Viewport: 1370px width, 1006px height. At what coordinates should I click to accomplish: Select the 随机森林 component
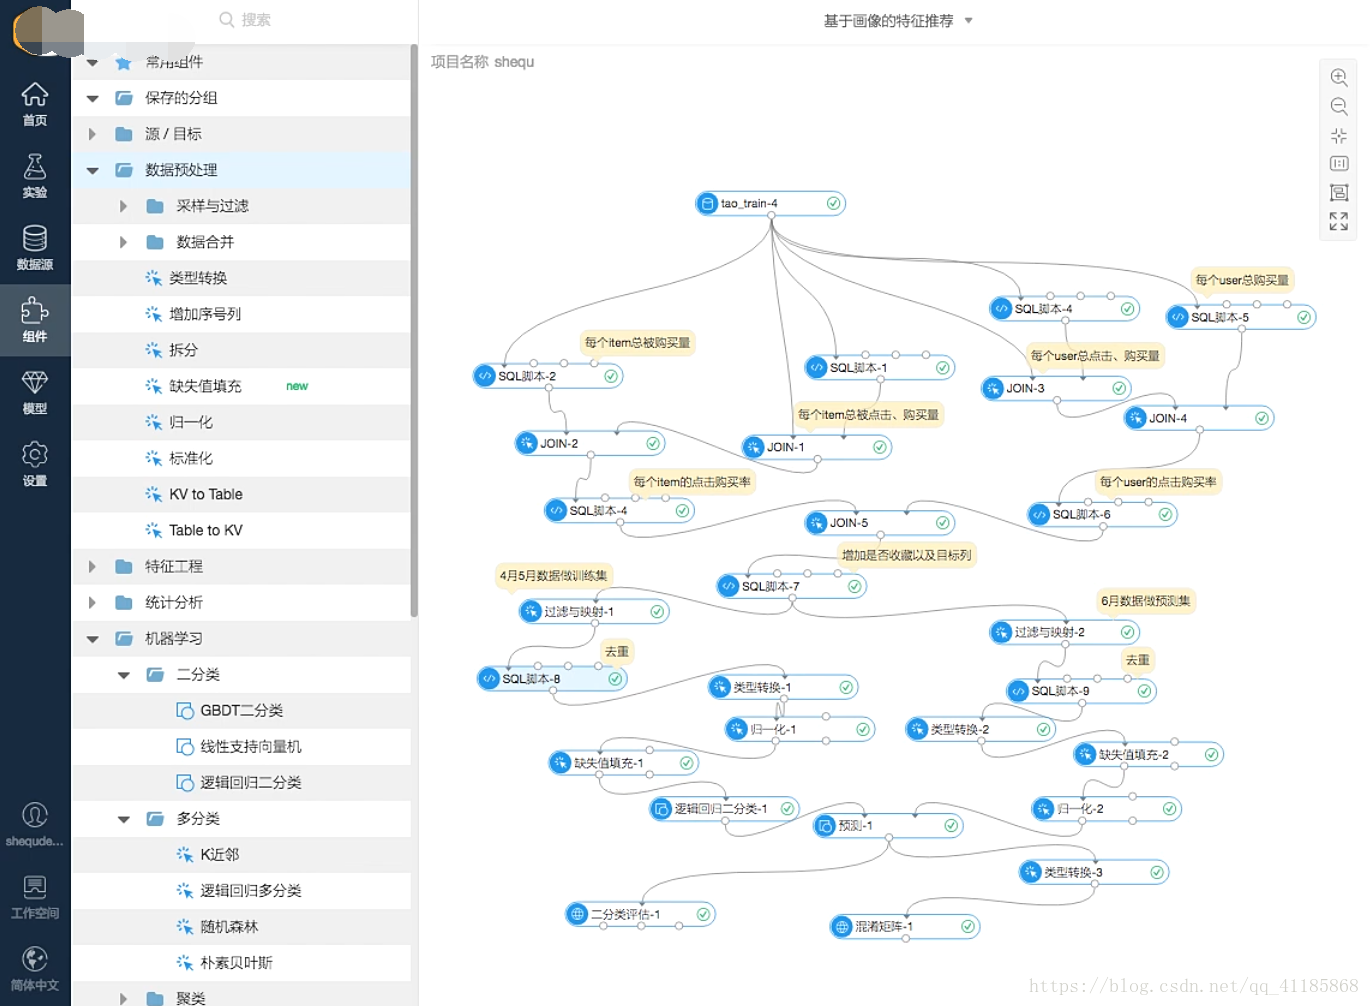coord(241,927)
